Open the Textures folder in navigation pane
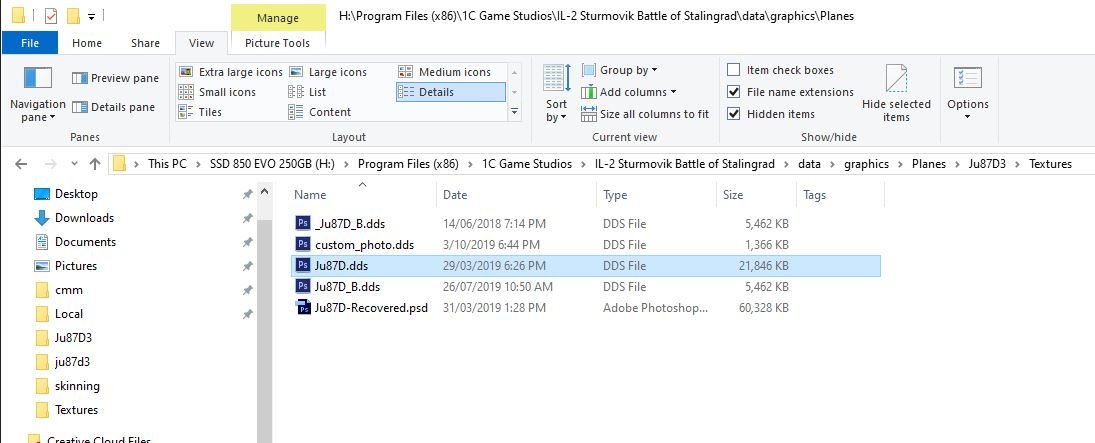Viewport: 1095px width, 443px height. coord(76,409)
